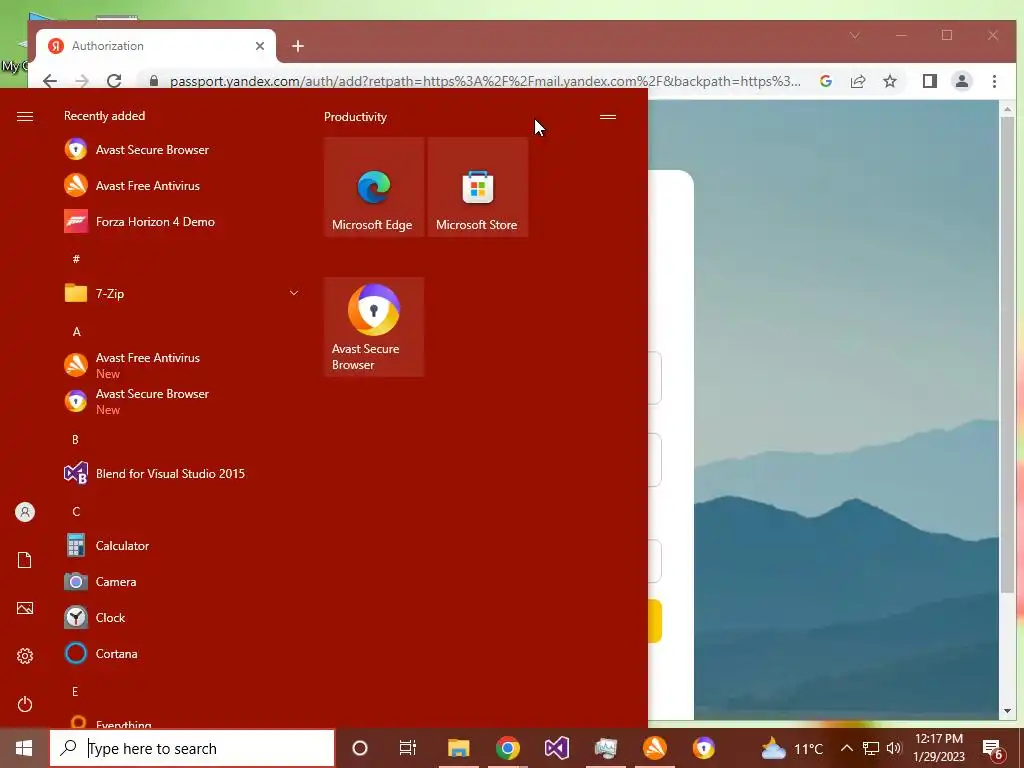Open Avast Secure Browser taskbar icon
Image resolution: width=1024 pixels, height=768 pixels.
click(x=704, y=748)
